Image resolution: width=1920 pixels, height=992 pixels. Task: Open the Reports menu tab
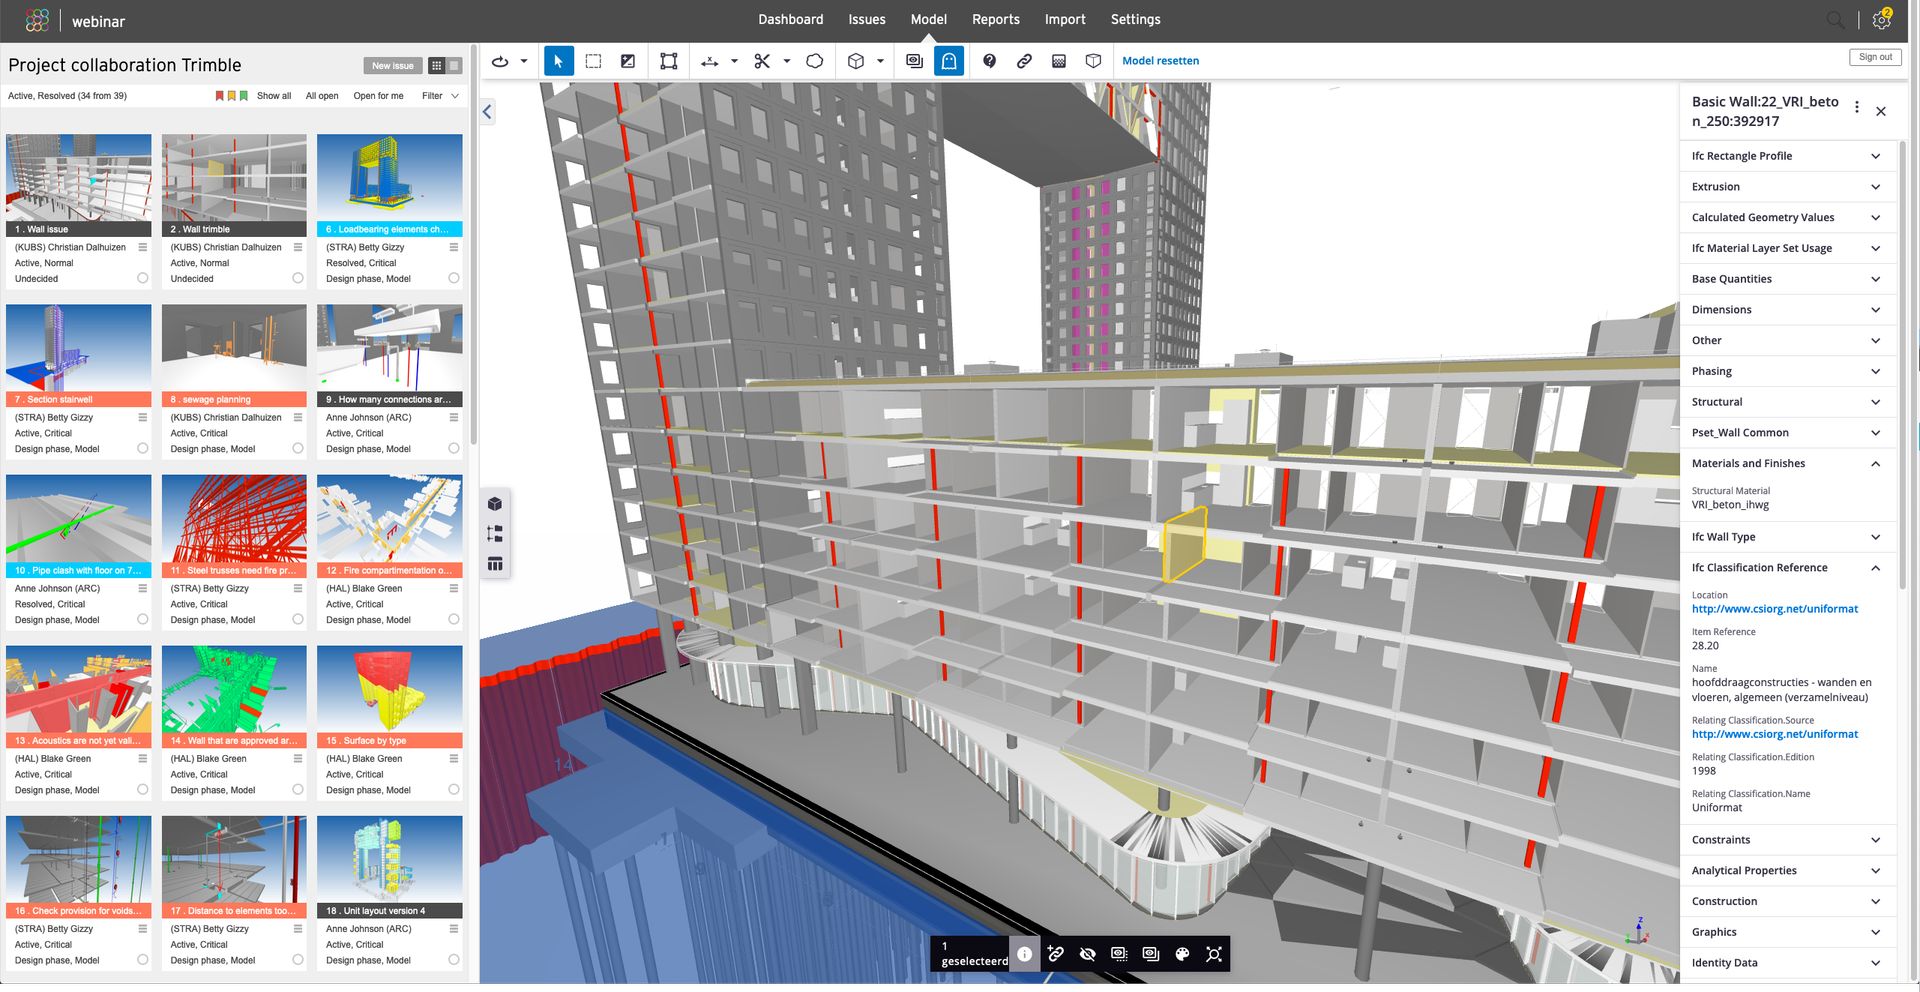[x=995, y=19]
